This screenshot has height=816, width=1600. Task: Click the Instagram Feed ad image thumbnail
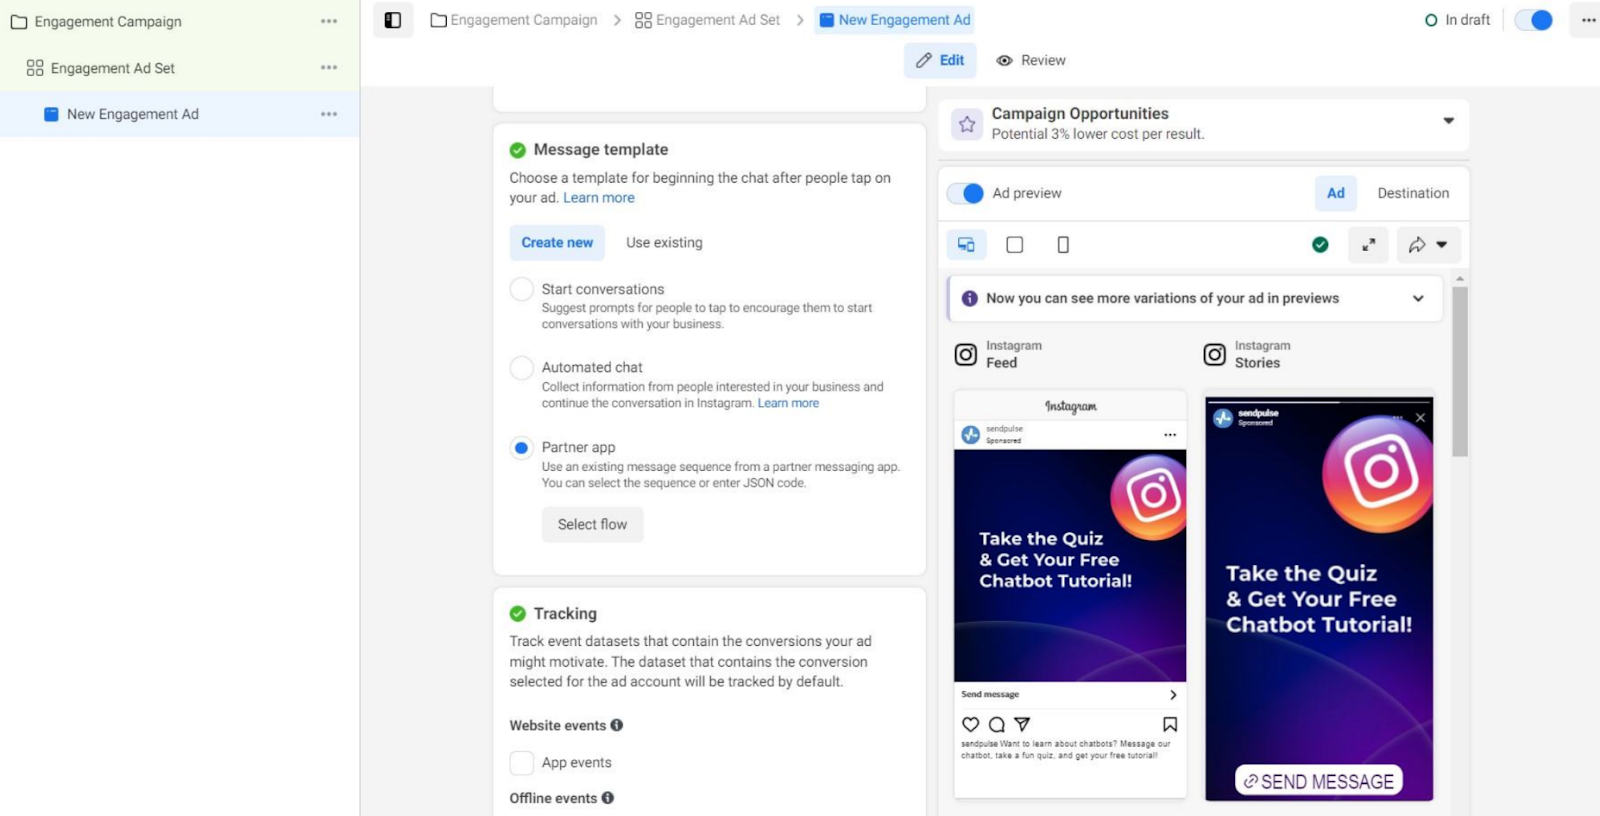(x=1070, y=566)
